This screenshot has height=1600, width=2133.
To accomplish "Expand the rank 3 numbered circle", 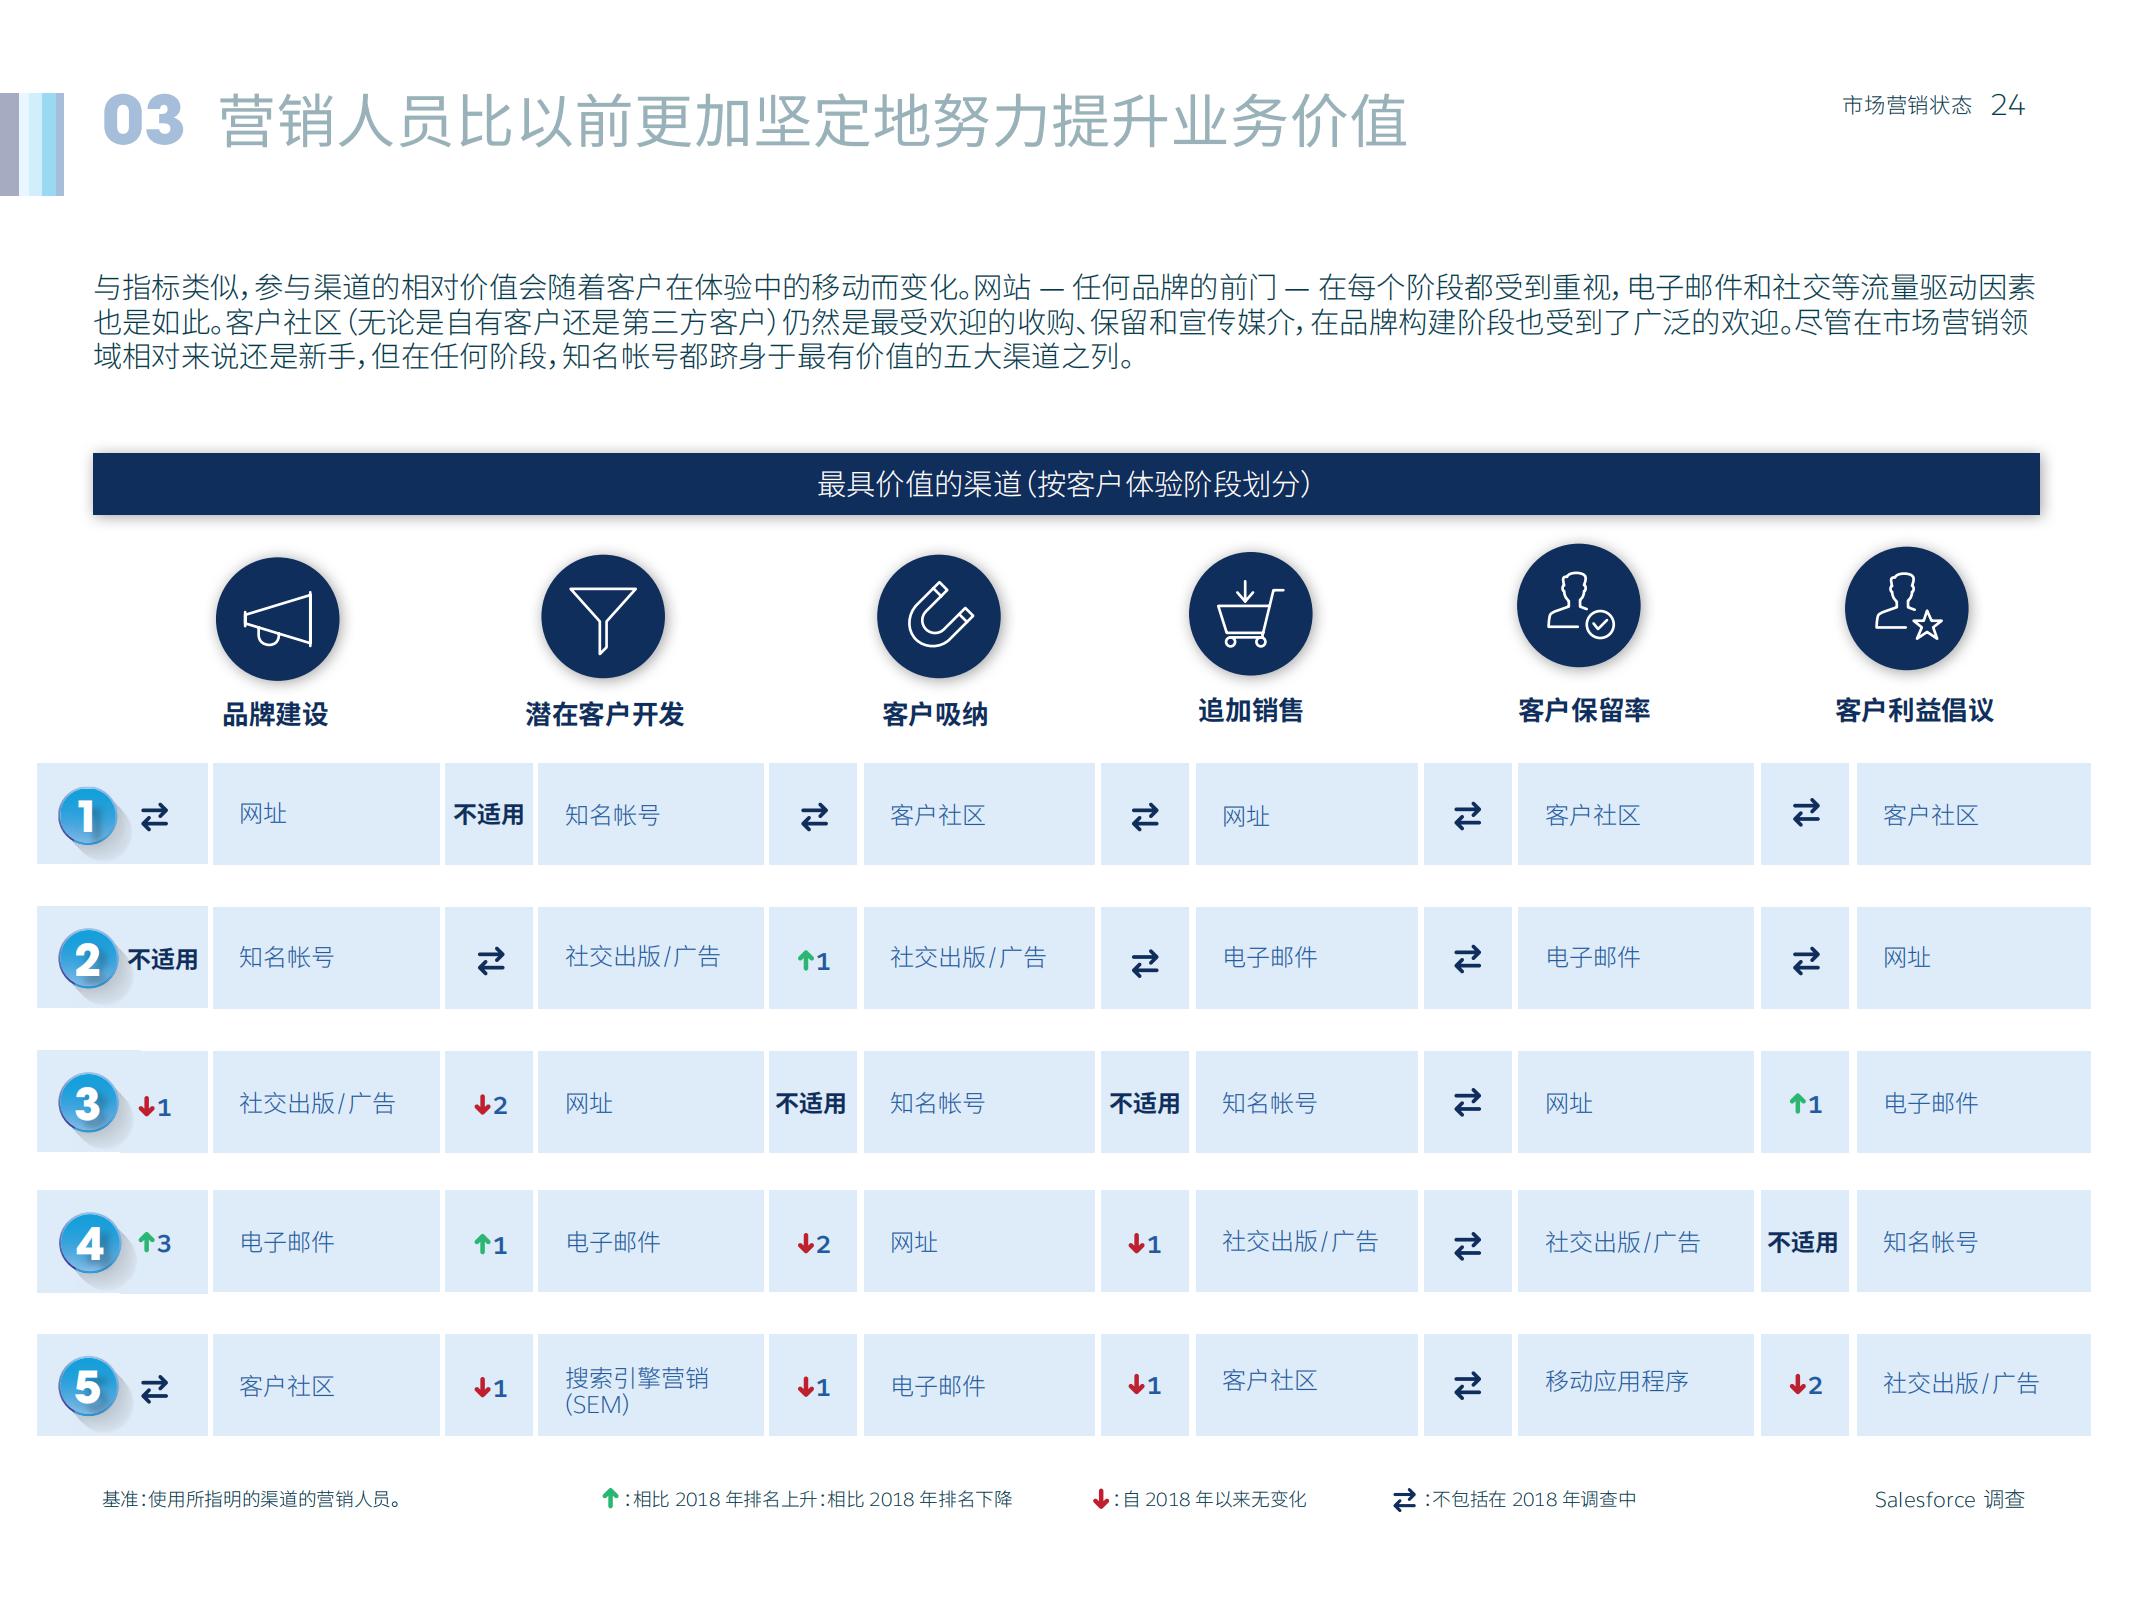I will [89, 1101].
